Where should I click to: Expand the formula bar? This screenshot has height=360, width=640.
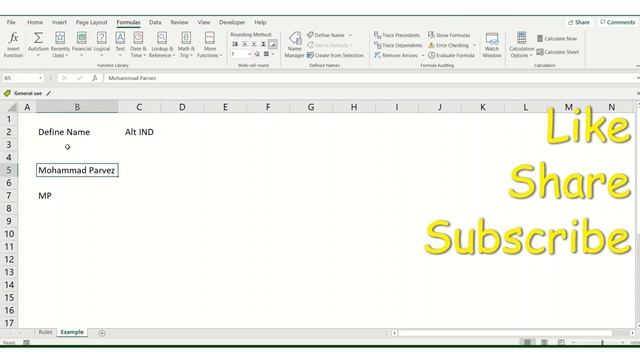[x=638, y=78]
